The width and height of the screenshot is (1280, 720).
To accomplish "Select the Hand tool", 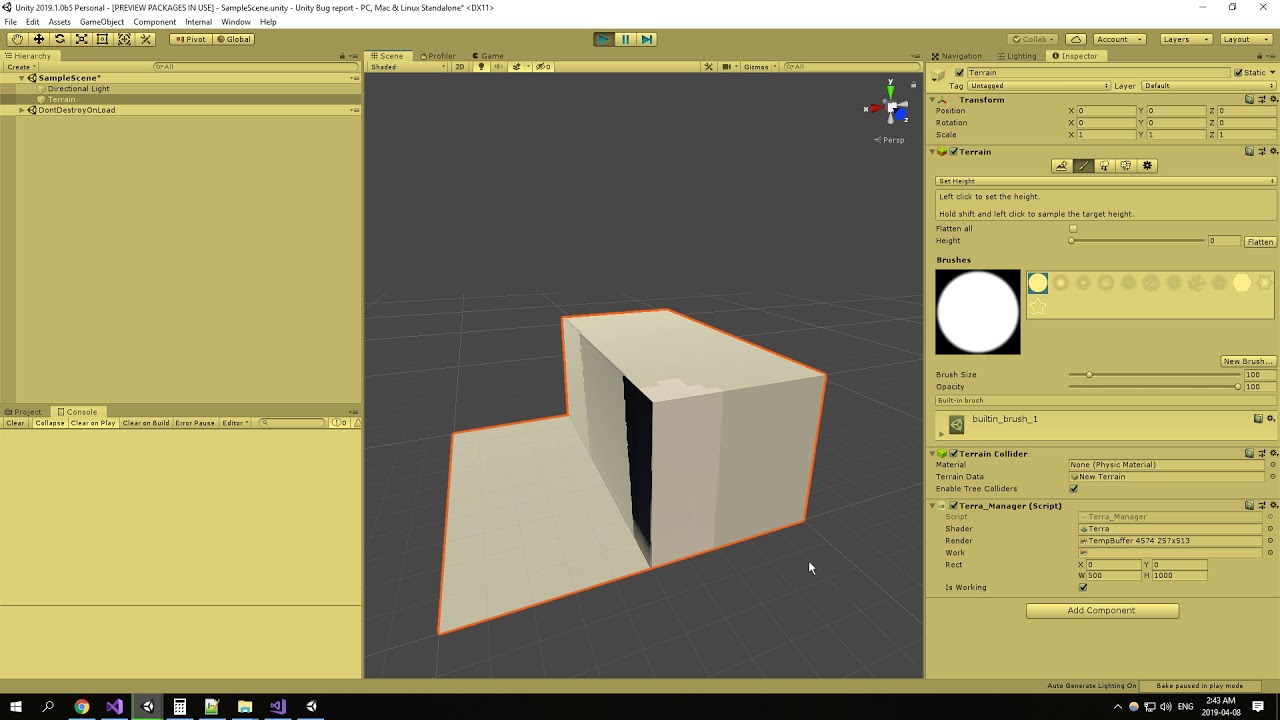I will (17, 38).
